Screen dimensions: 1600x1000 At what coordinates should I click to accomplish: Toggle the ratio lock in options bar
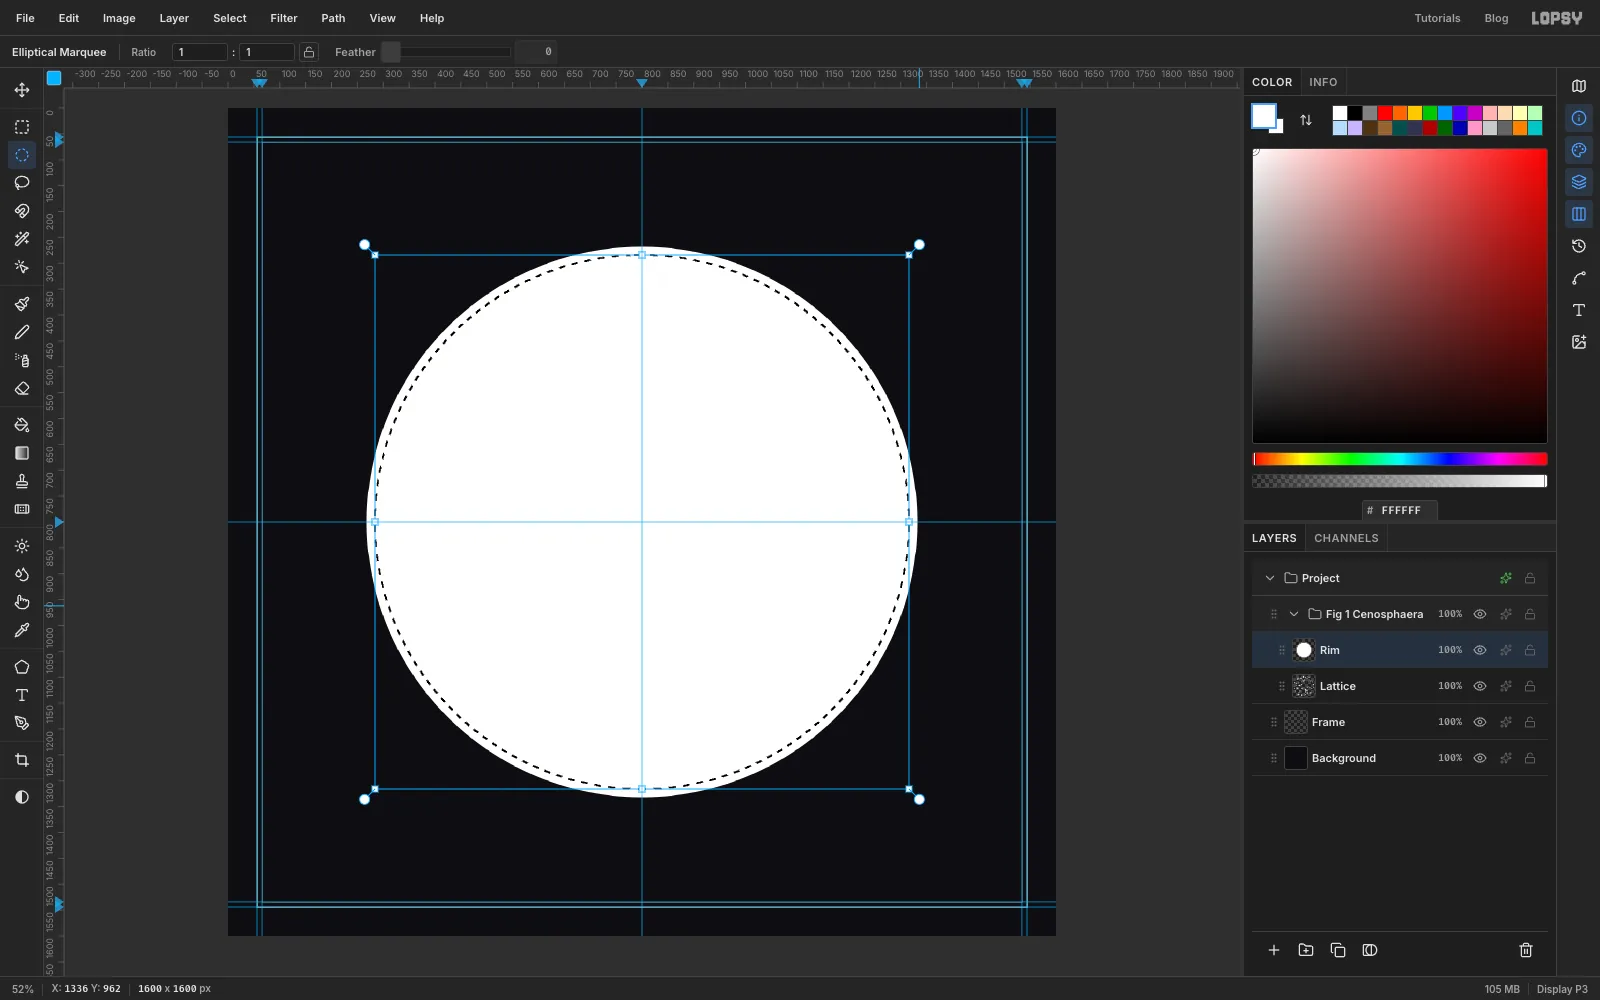pos(309,52)
